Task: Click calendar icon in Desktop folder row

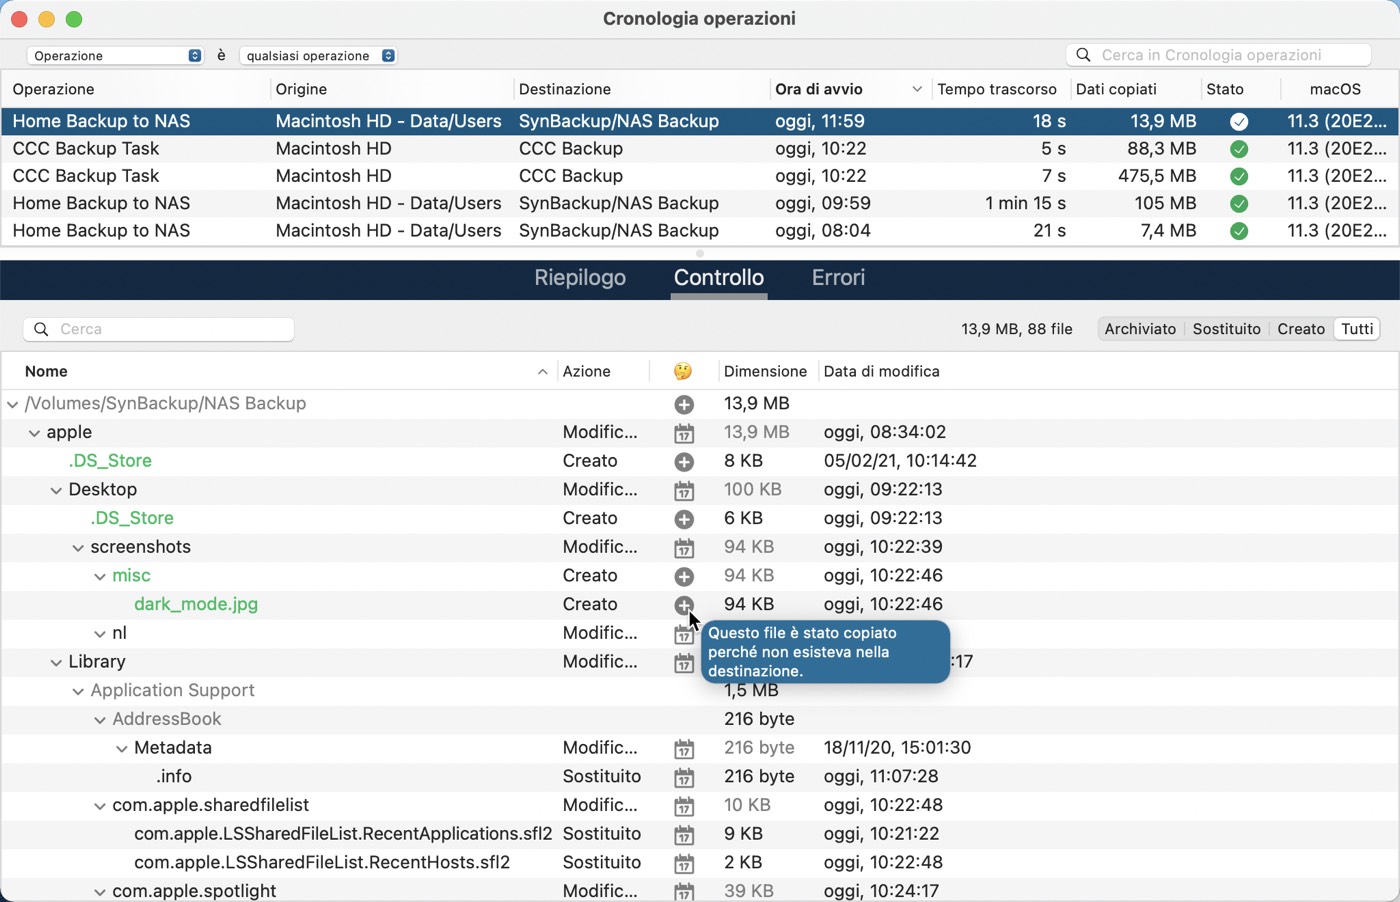Action: click(684, 490)
